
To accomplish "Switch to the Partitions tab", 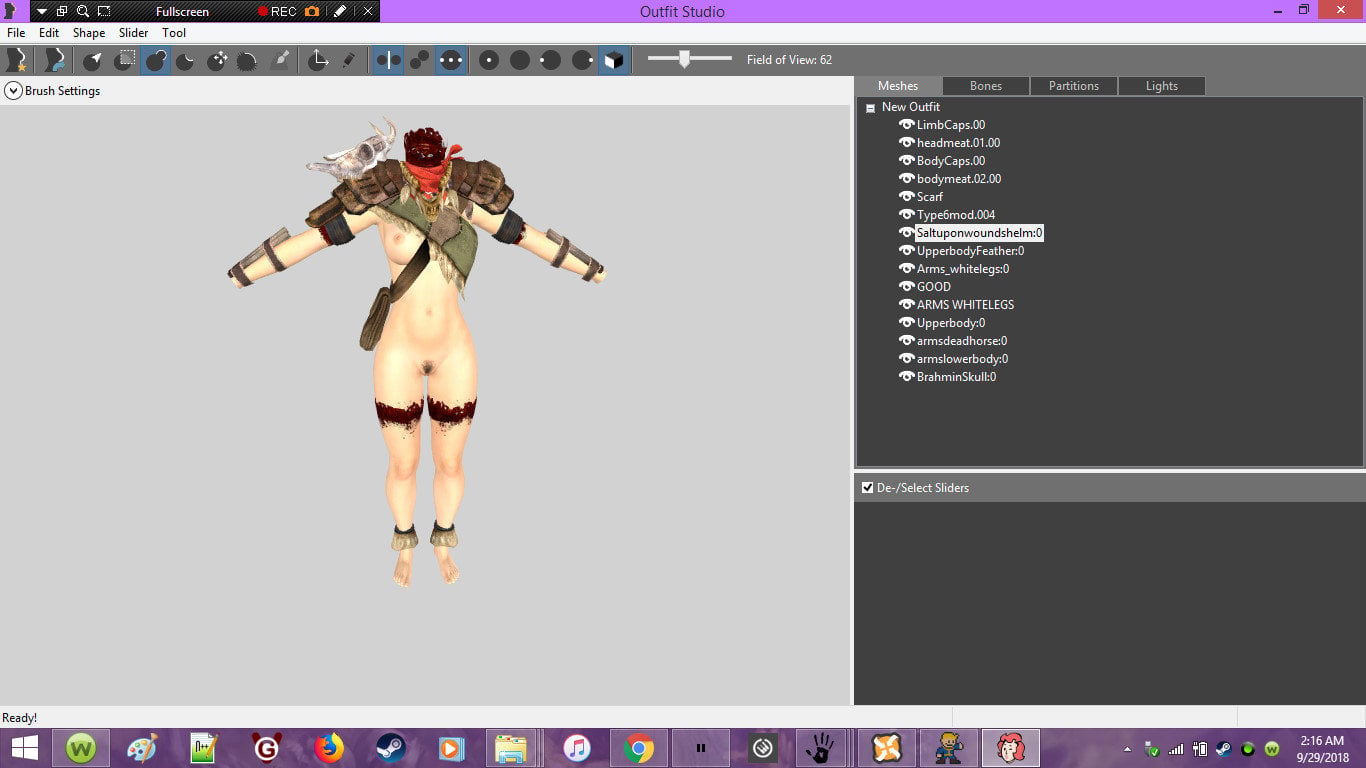I will click(x=1074, y=86).
